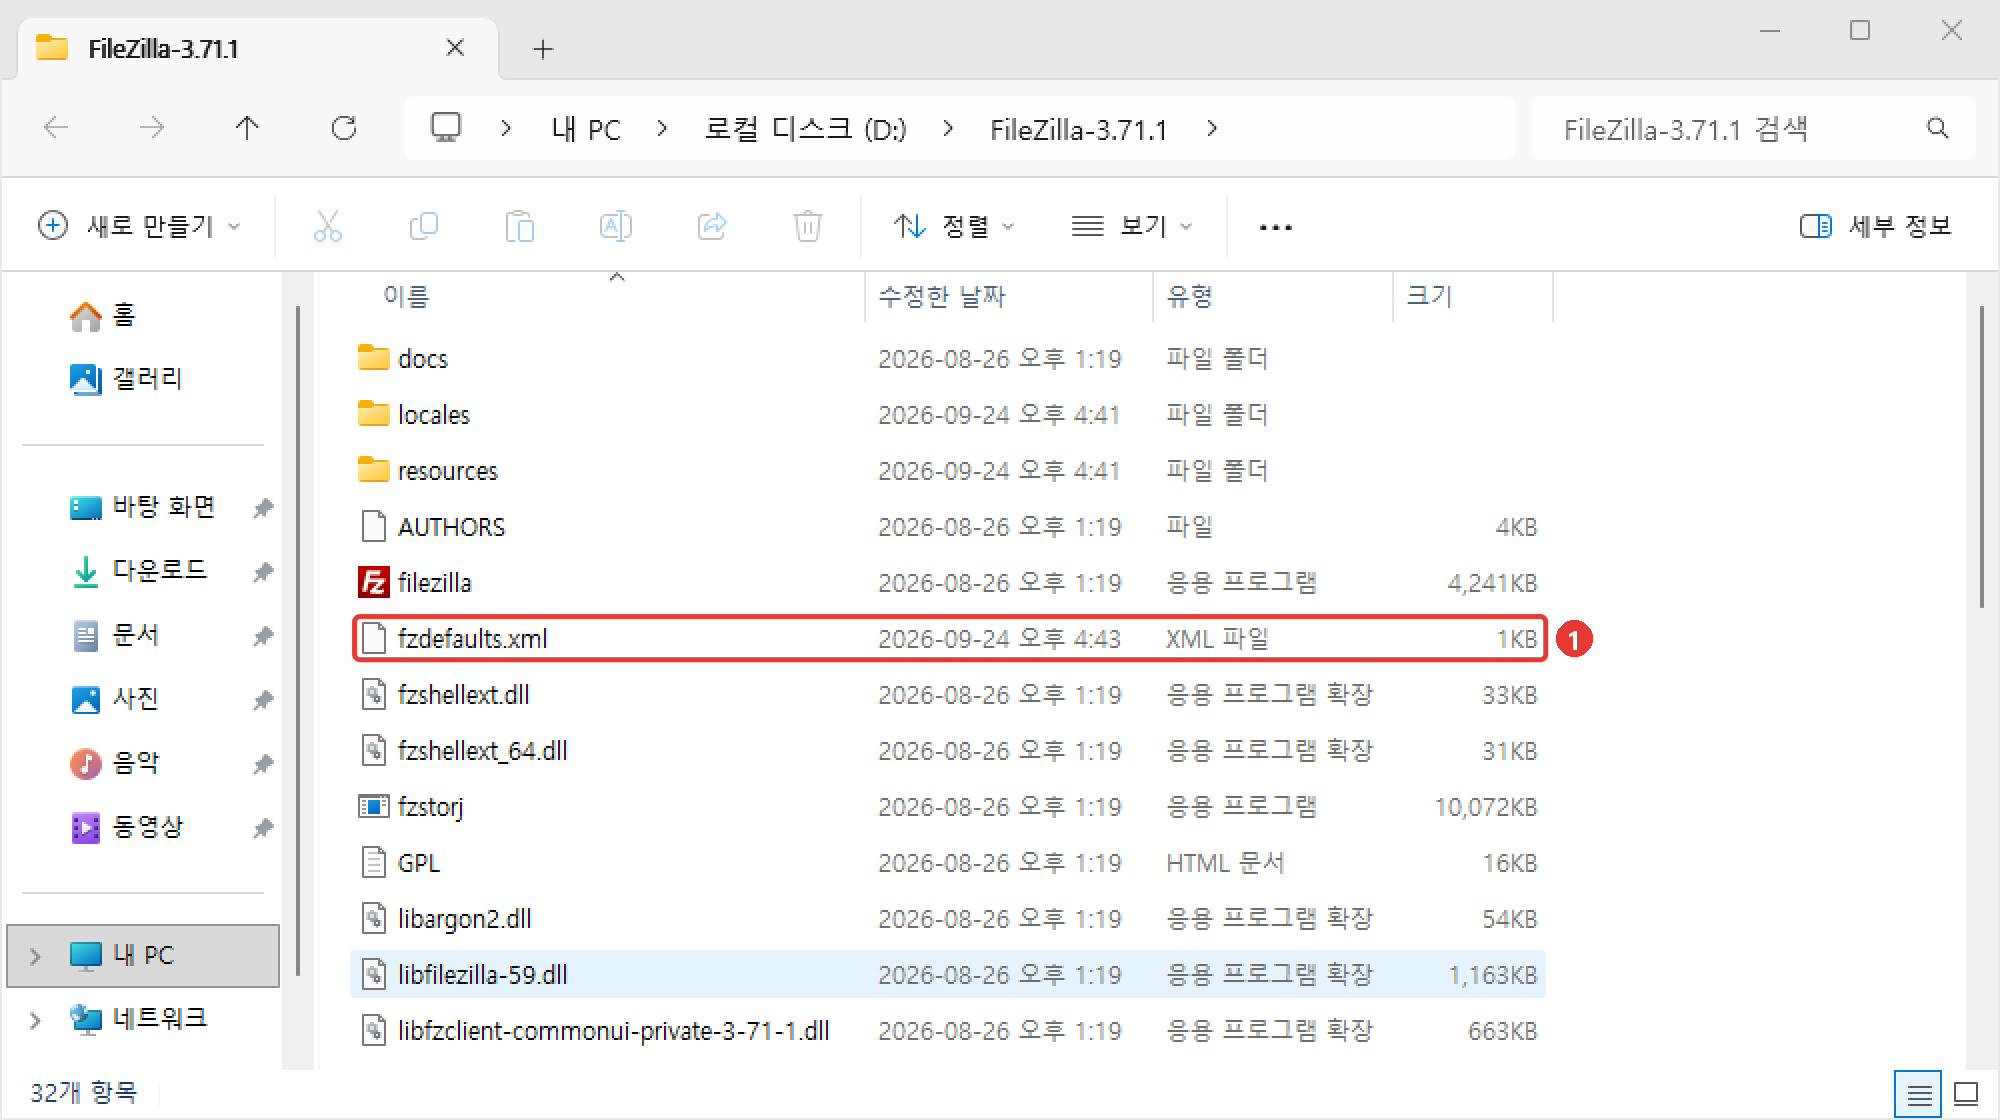This screenshot has height=1120, width=2000.
Task: Open 문서 quick access folder
Action: pyautogui.click(x=114, y=635)
